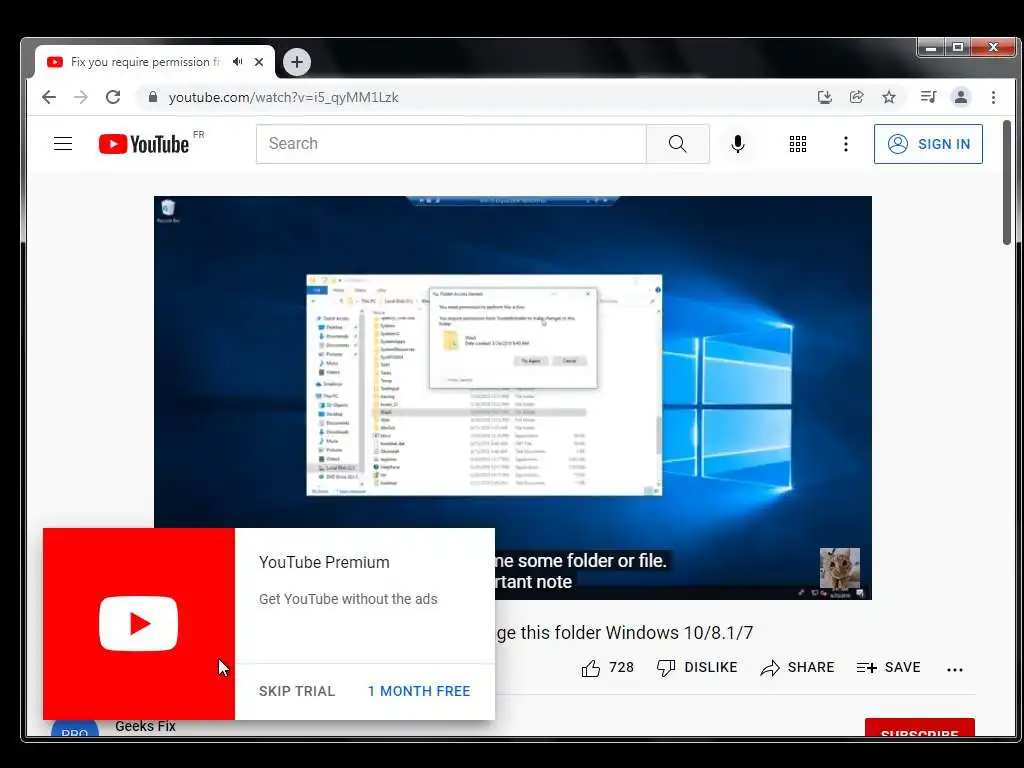Click the YouTube Premium heading text
Screen dimensions: 1024x768
coord(324,562)
